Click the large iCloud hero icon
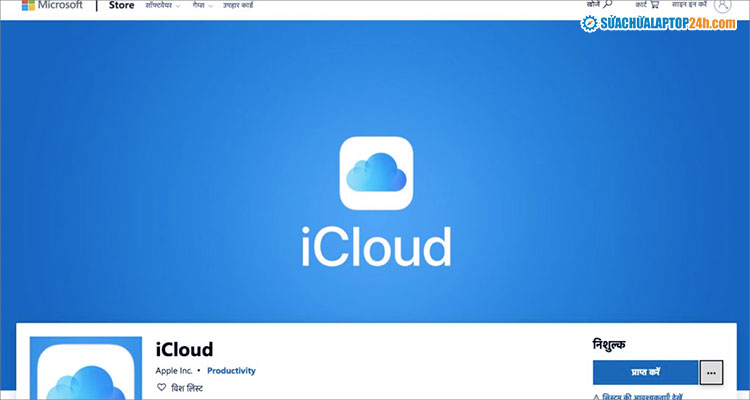The image size is (750, 400). [376, 173]
